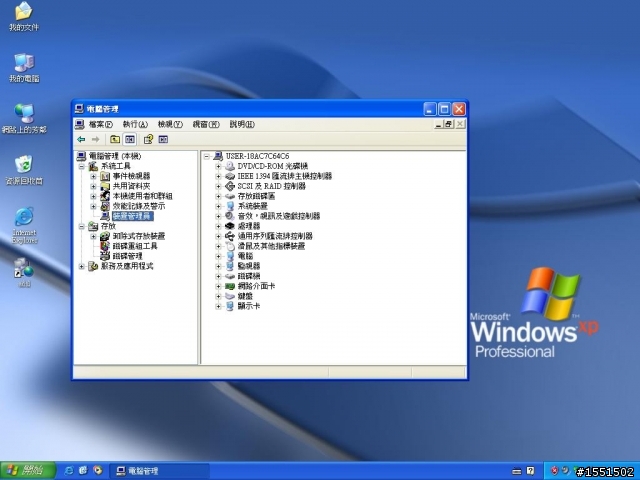This screenshot has width=640, height=480.
Task: Select the DVD/CD-ROM 光碟機 device icon
Action: pyautogui.click(x=230, y=166)
